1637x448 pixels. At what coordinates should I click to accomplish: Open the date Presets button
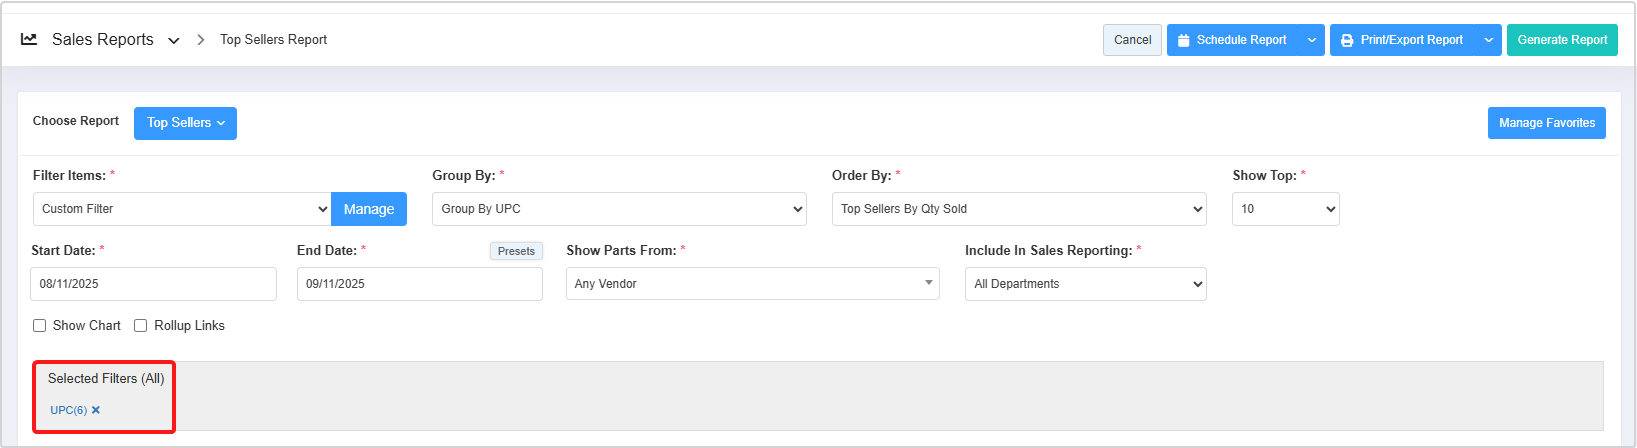[516, 251]
